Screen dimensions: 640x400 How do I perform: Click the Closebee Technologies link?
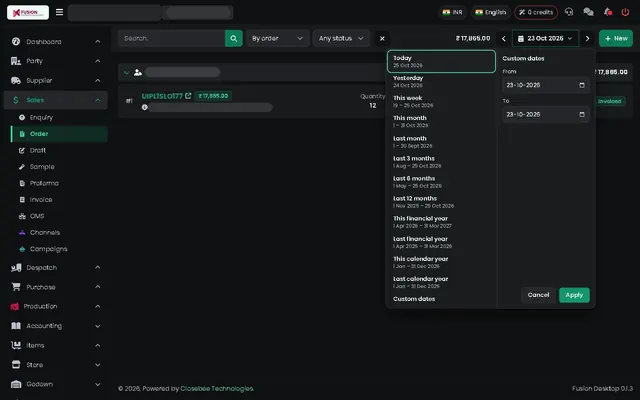217,389
